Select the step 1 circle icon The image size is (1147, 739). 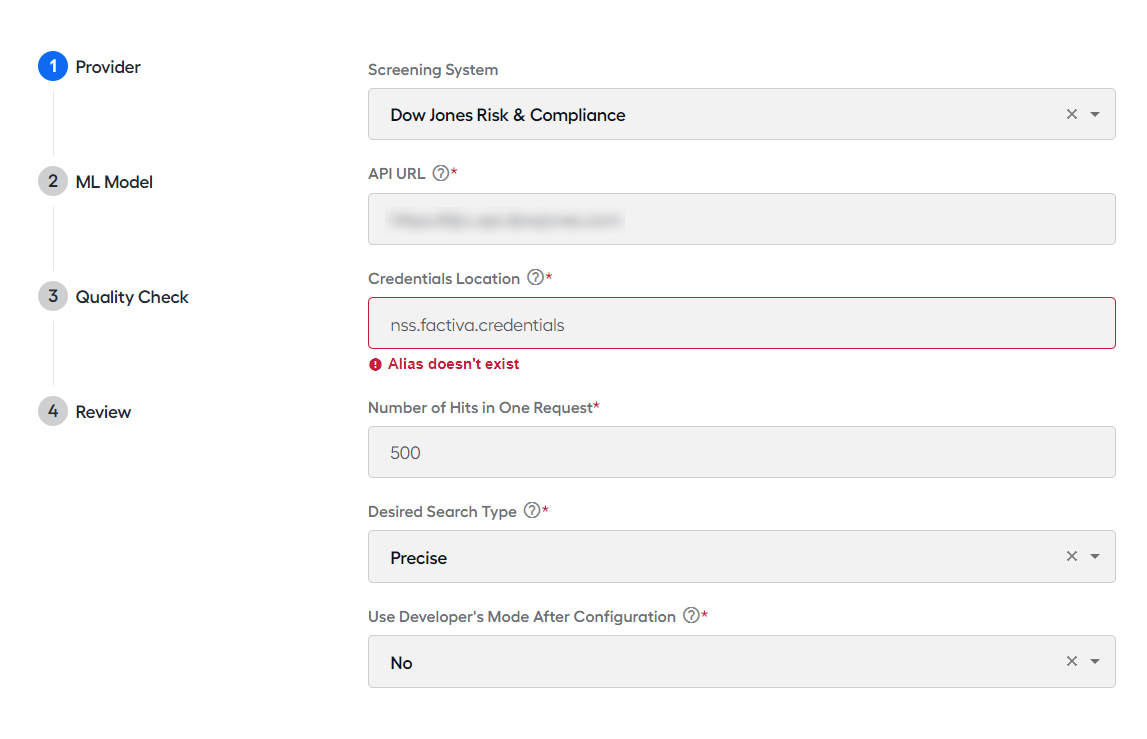(x=53, y=66)
